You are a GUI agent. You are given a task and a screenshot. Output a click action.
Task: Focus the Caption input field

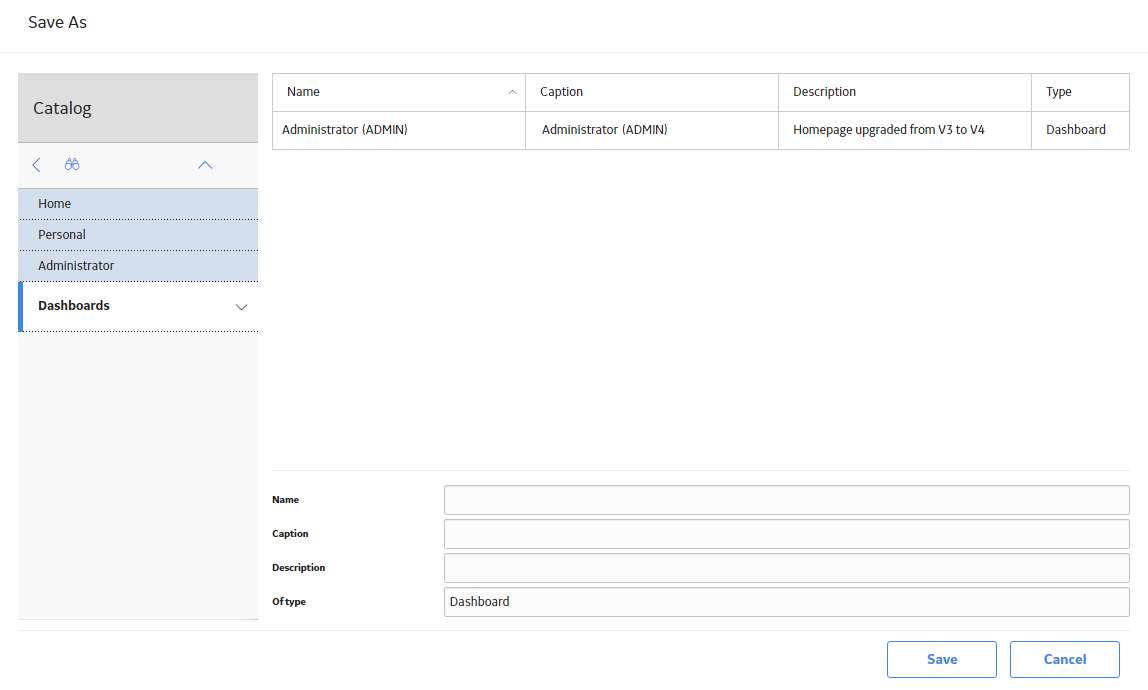click(x=786, y=534)
